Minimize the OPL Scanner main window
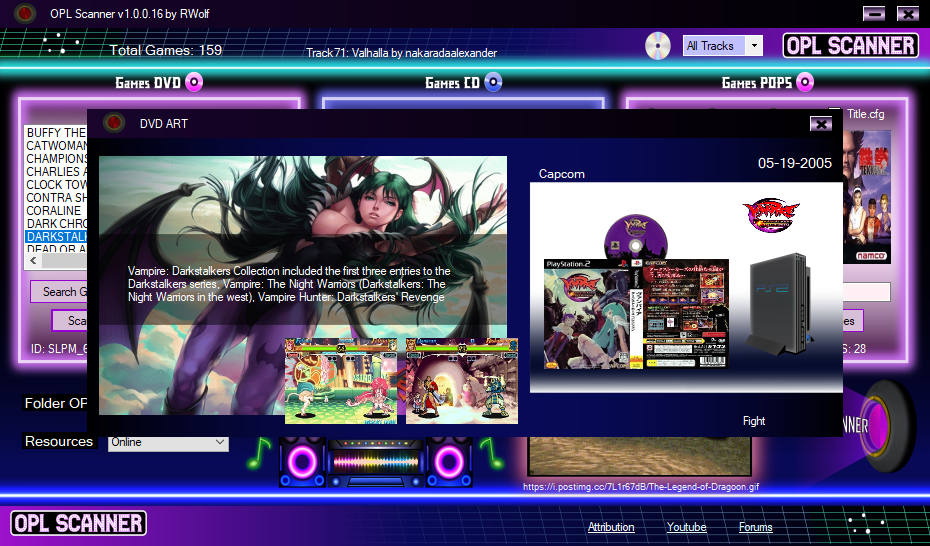930x546 pixels. click(874, 14)
